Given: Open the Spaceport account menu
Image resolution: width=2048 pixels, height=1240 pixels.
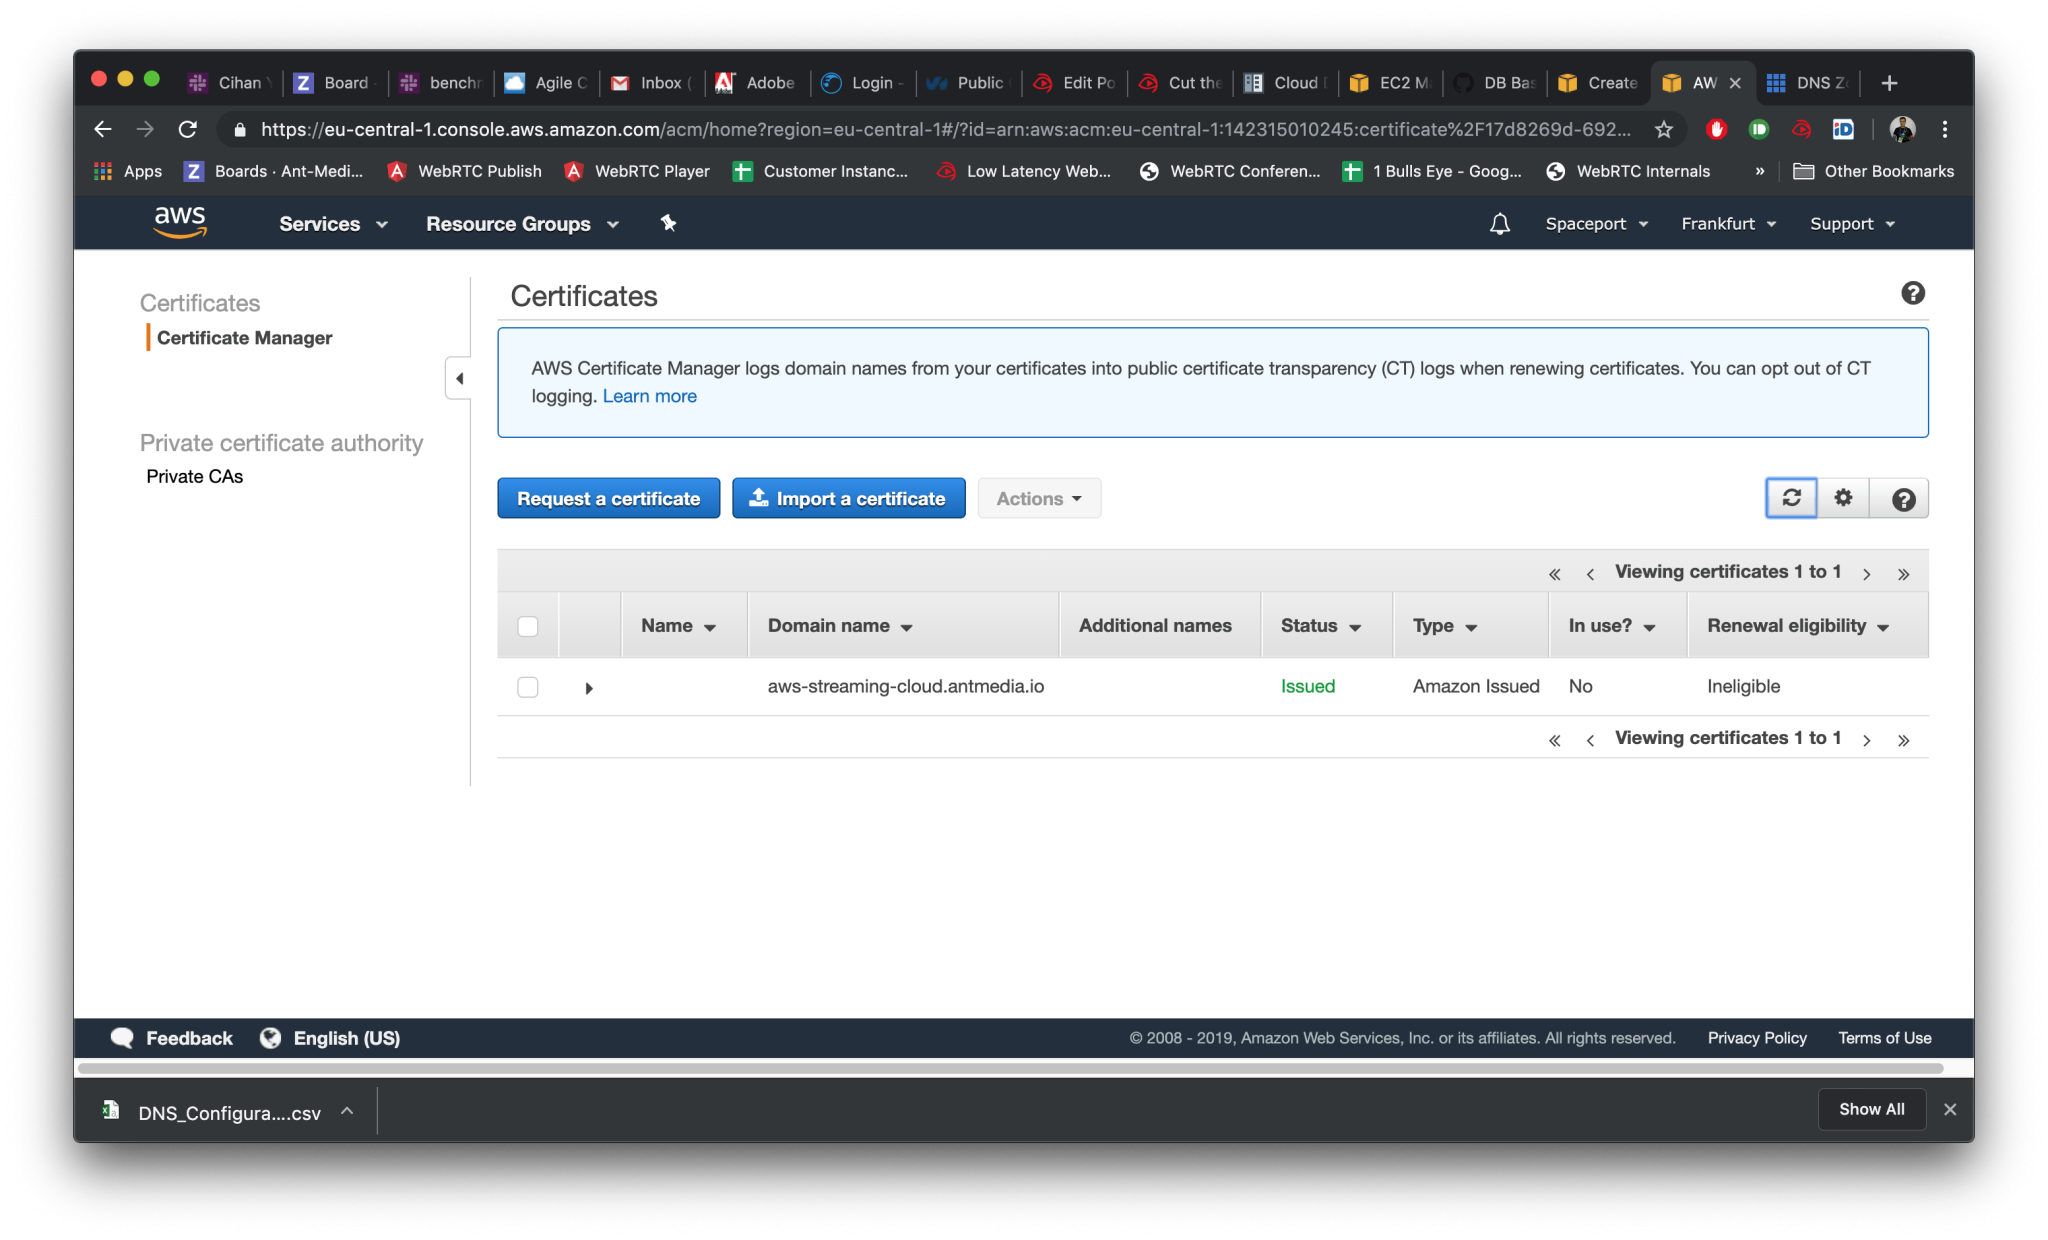Looking at the screenshot, I should (x=1596, y=224).
